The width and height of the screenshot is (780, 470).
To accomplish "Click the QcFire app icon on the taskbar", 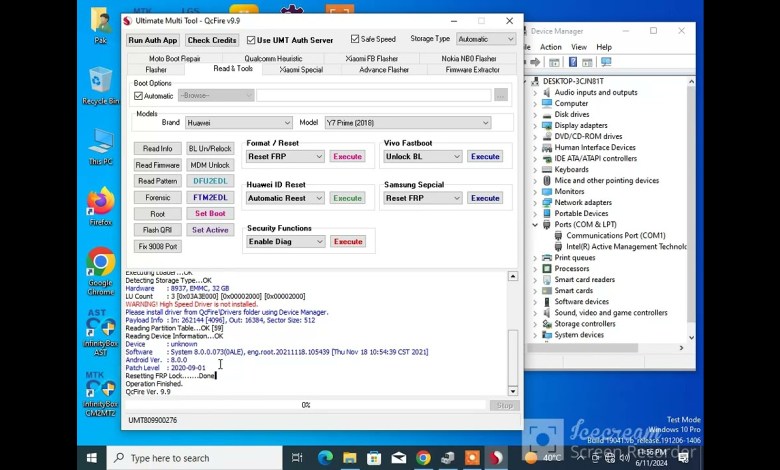I will click(496, 458).
